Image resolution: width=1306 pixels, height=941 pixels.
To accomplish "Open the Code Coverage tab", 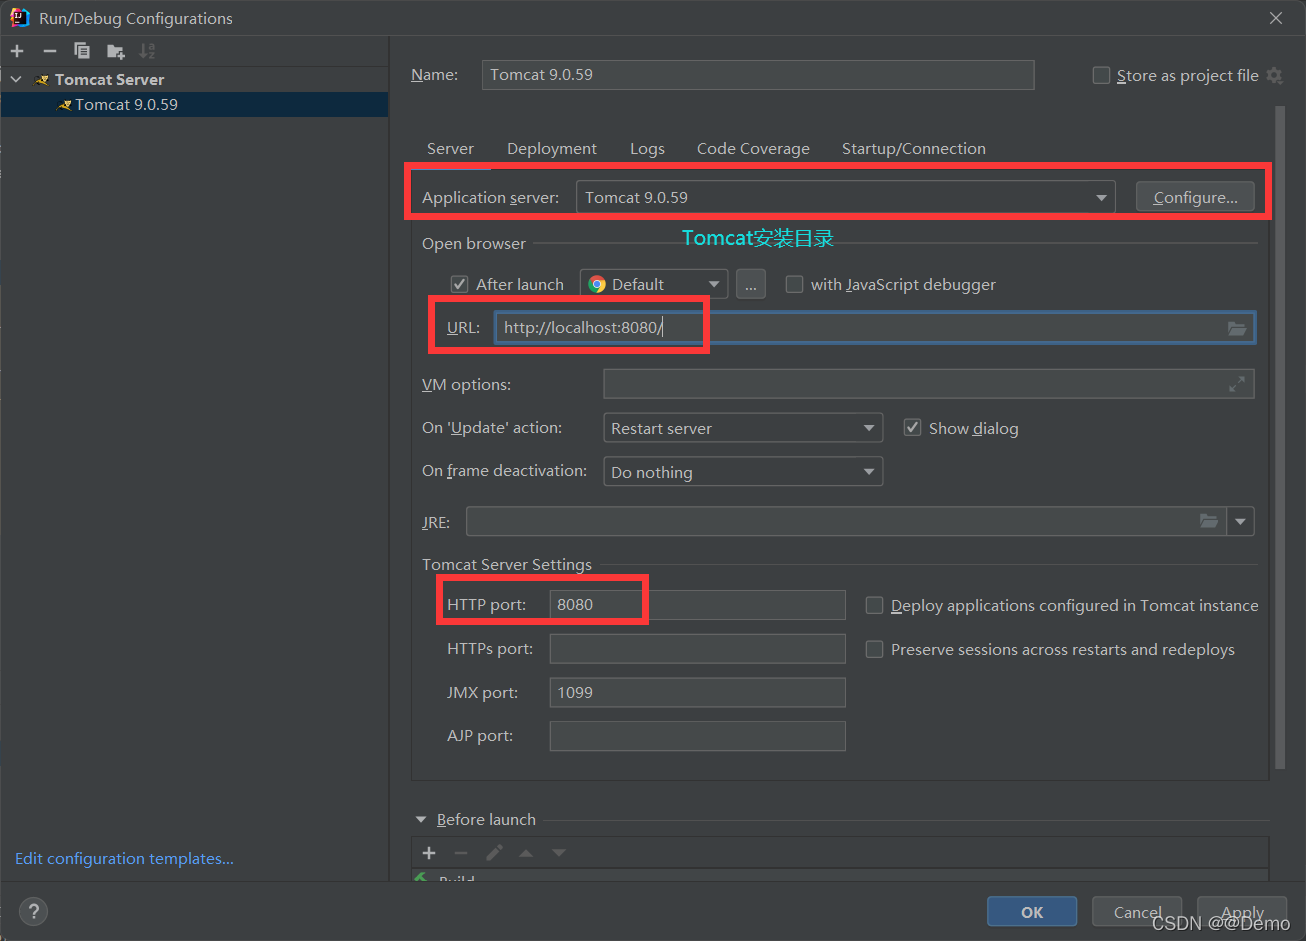I will pyautogui.click(x=753, y=148).
